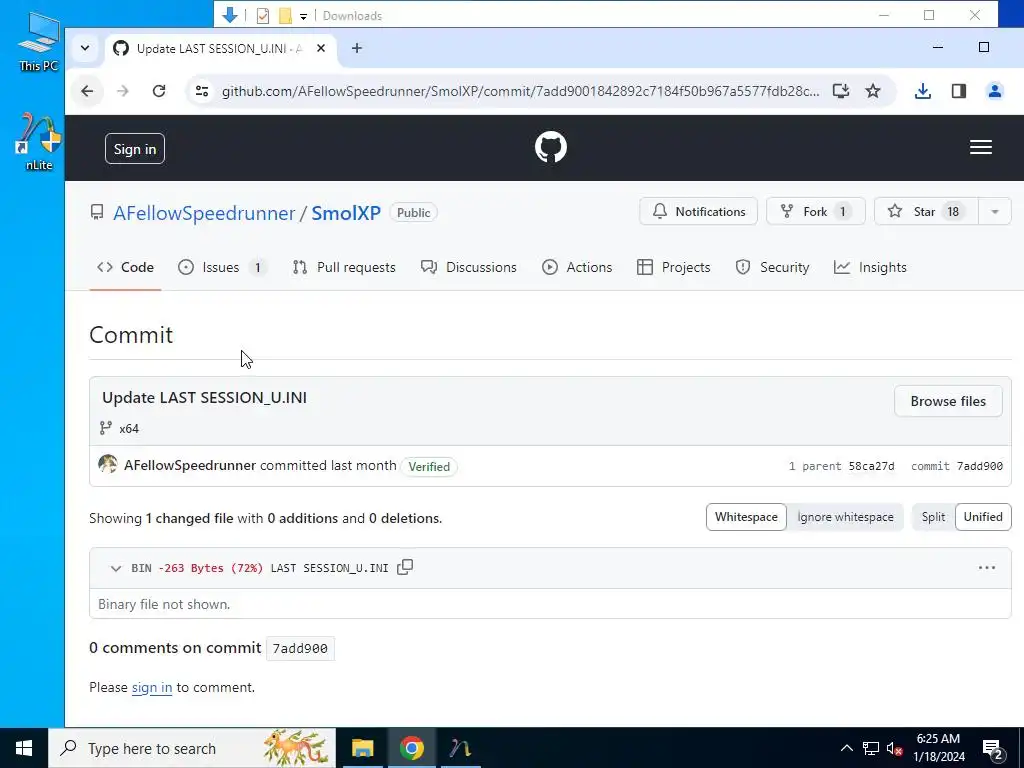Click the Browse files button
The image size is (1024, 768).
(948, 401)
